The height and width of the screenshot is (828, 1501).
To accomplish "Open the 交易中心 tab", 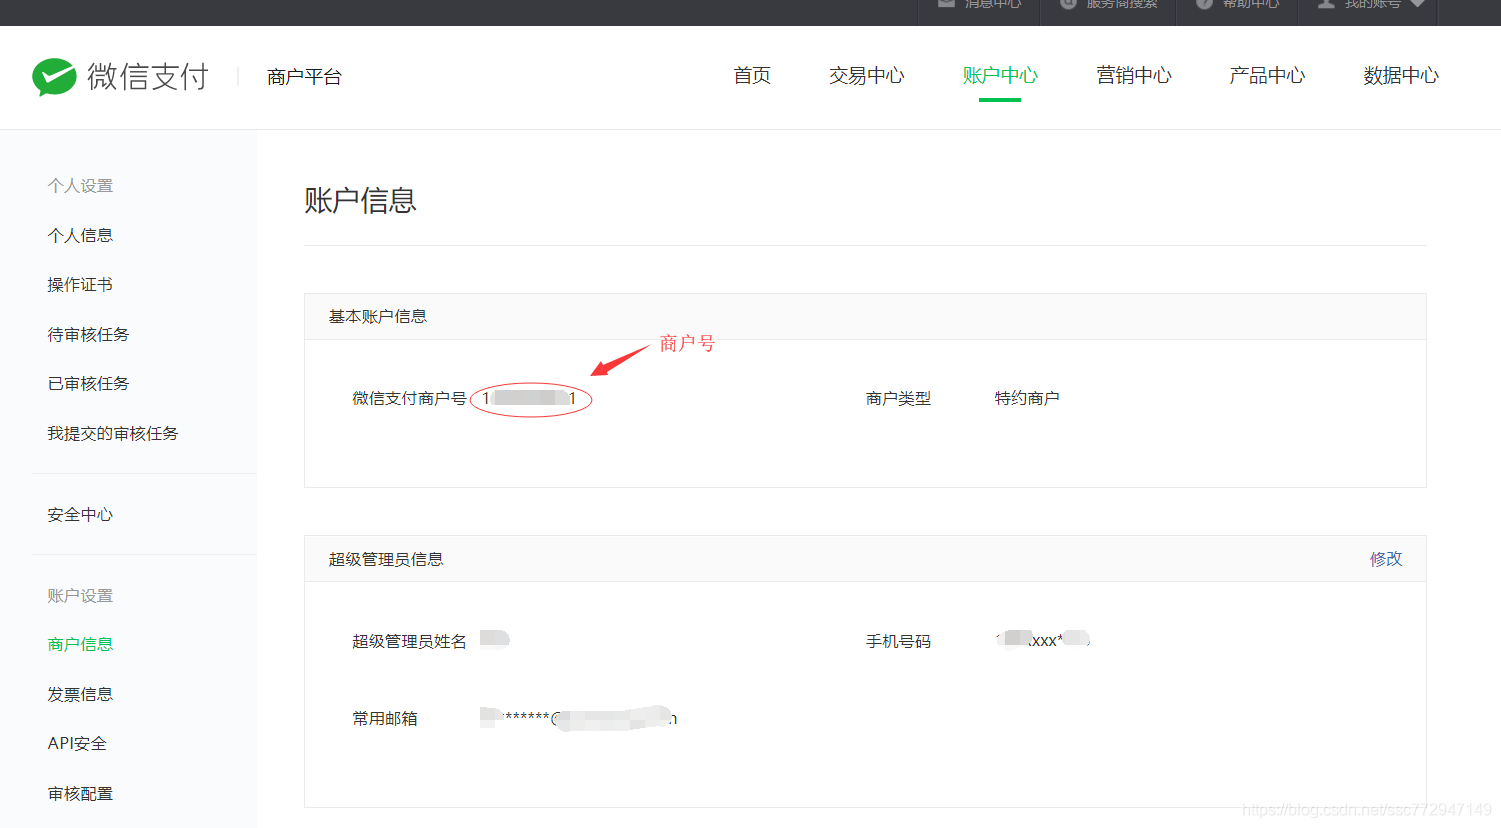I will point(866,75).
